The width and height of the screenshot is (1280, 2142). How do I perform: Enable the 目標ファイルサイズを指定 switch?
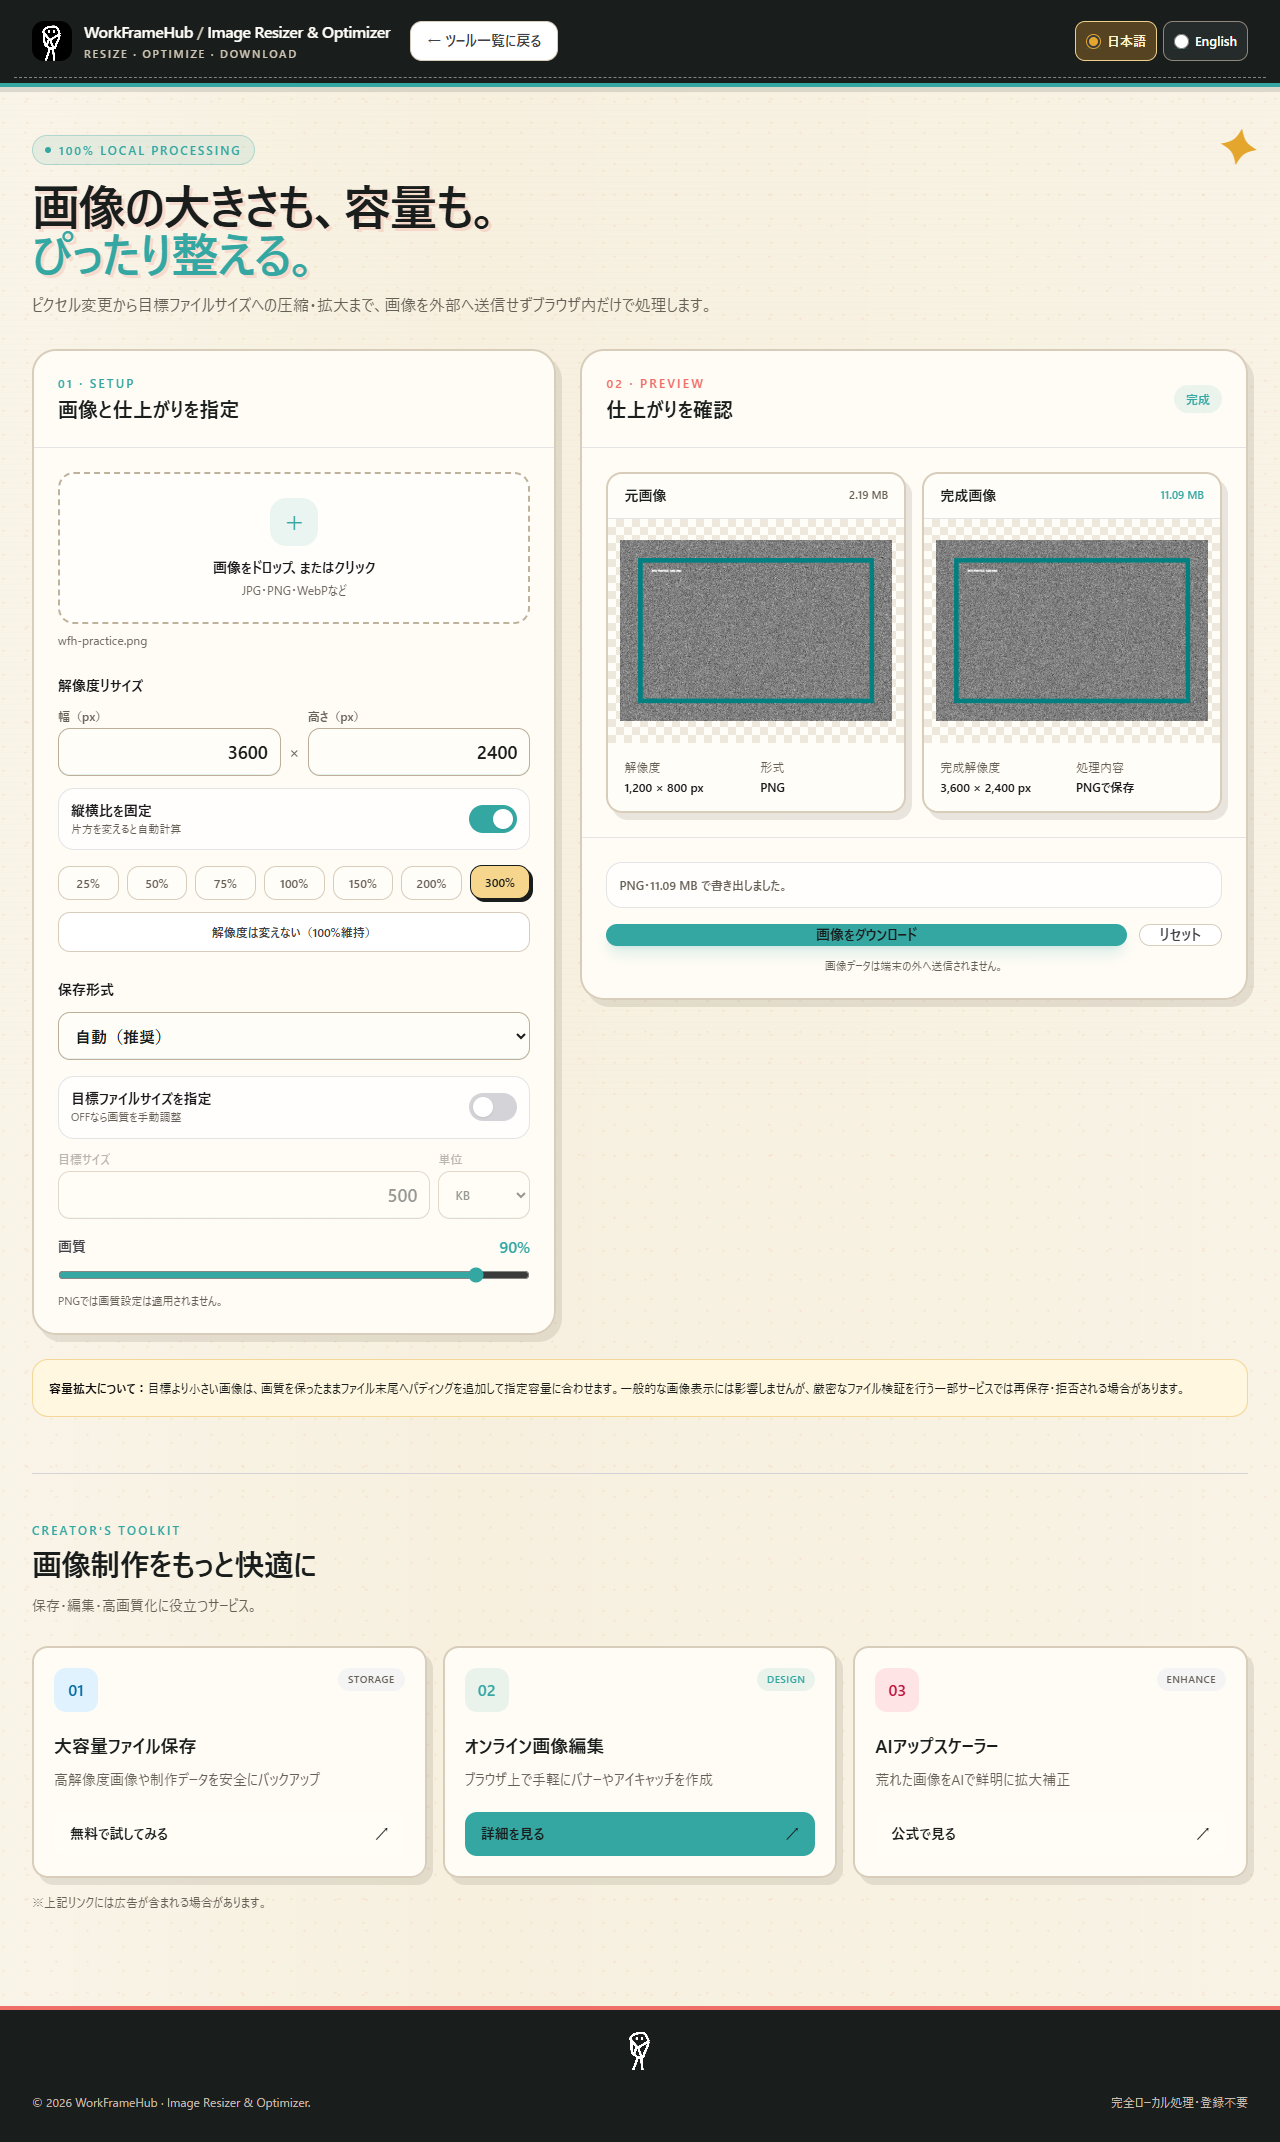coord(493,1107)
